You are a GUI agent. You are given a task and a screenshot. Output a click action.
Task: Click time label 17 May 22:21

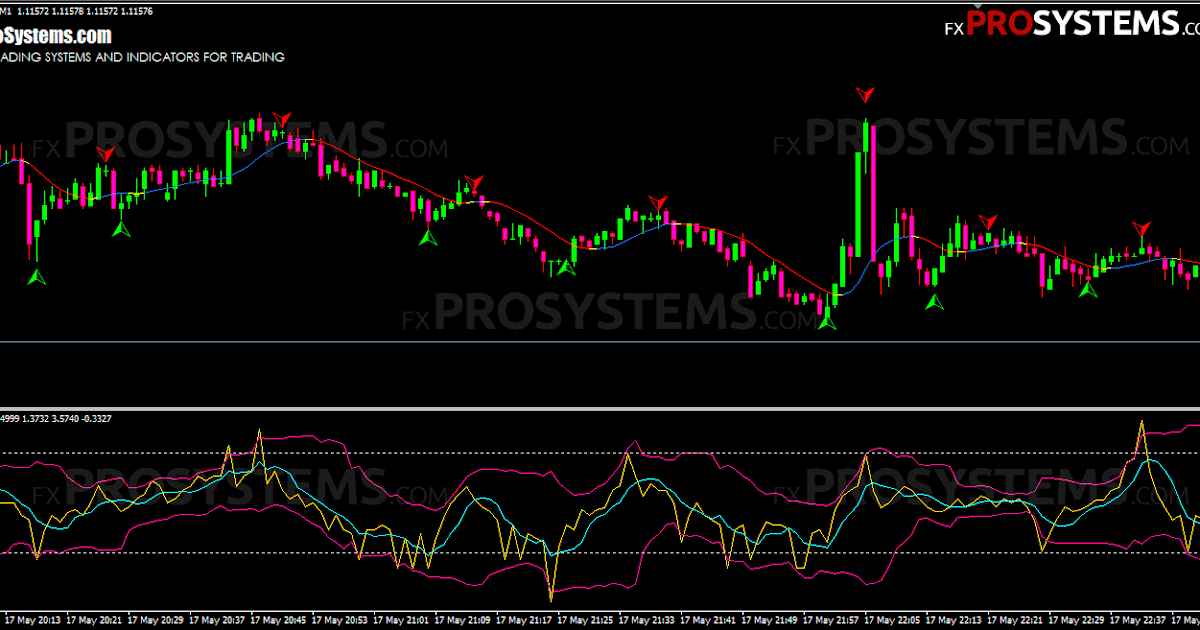[1017, 620]
